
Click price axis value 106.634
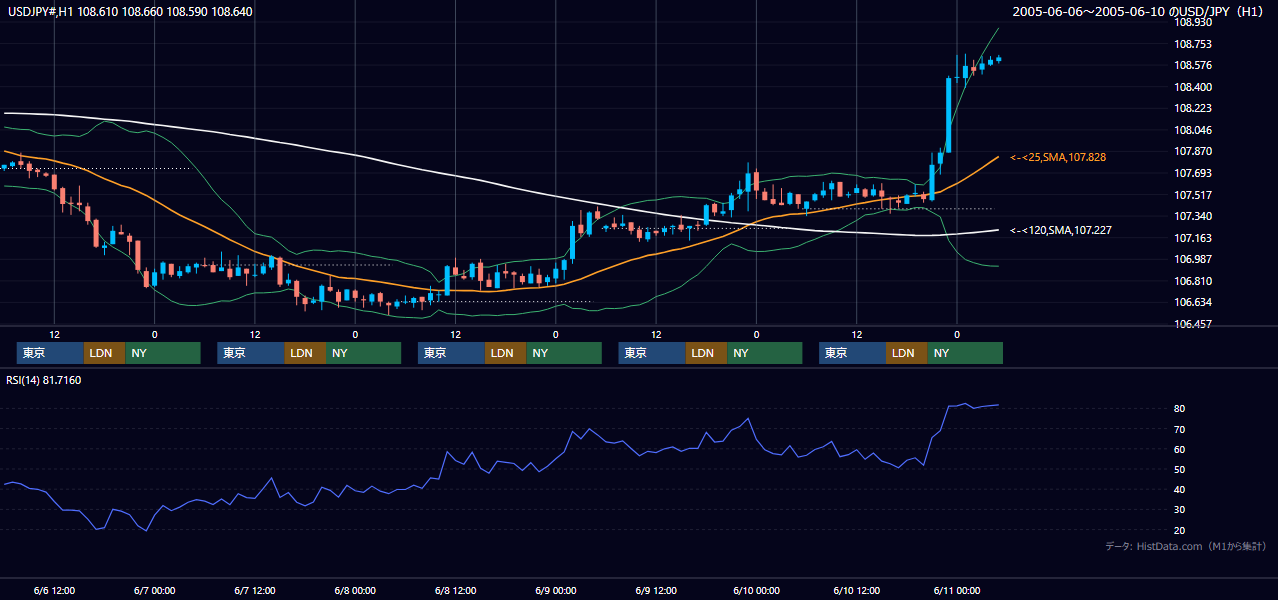[1194, 302]
